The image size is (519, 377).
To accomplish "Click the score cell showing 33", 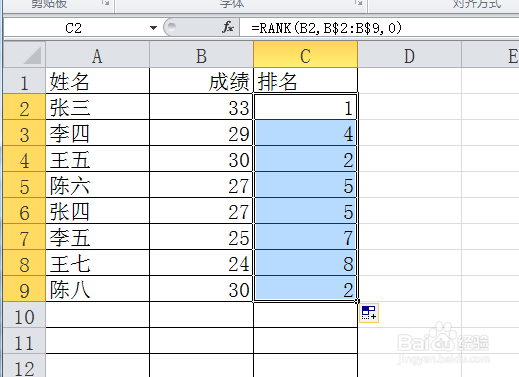I will [x=201, y=107].
